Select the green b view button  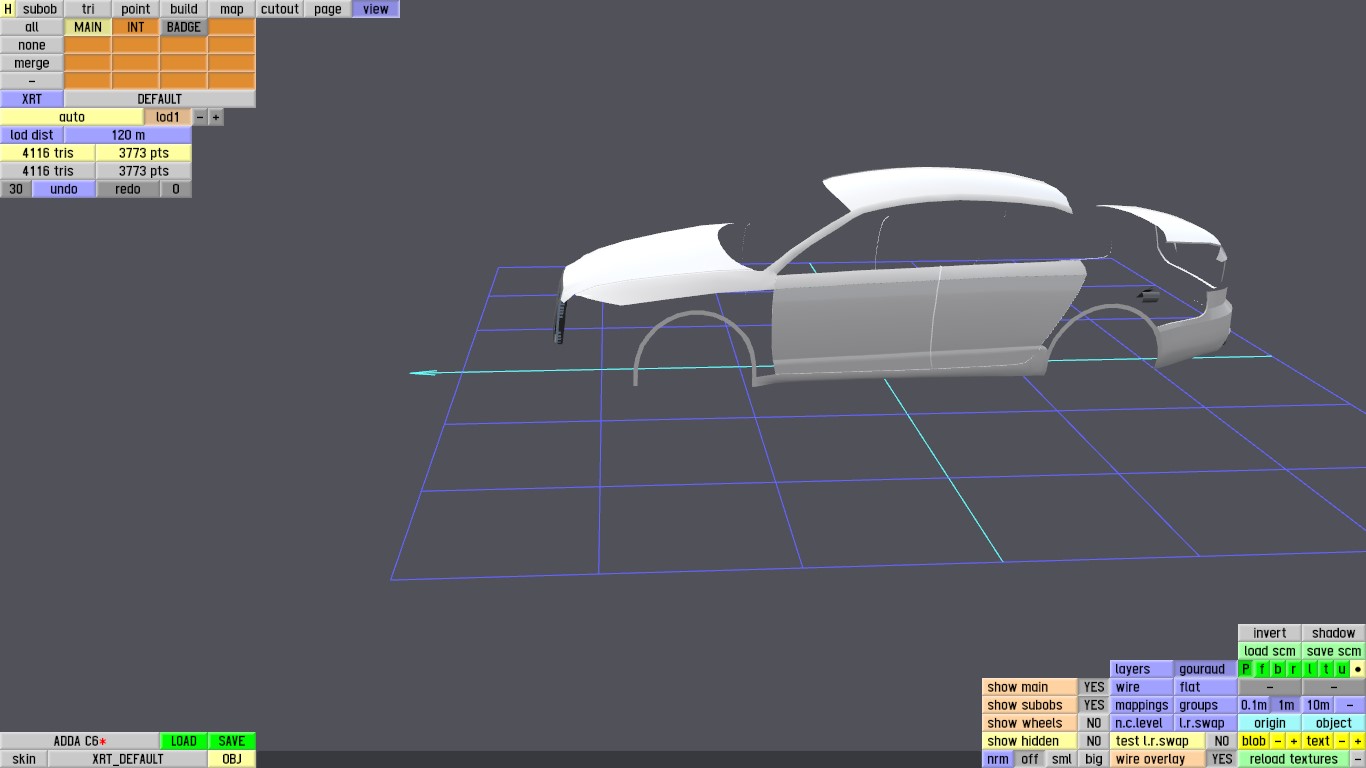[1278, 669]
